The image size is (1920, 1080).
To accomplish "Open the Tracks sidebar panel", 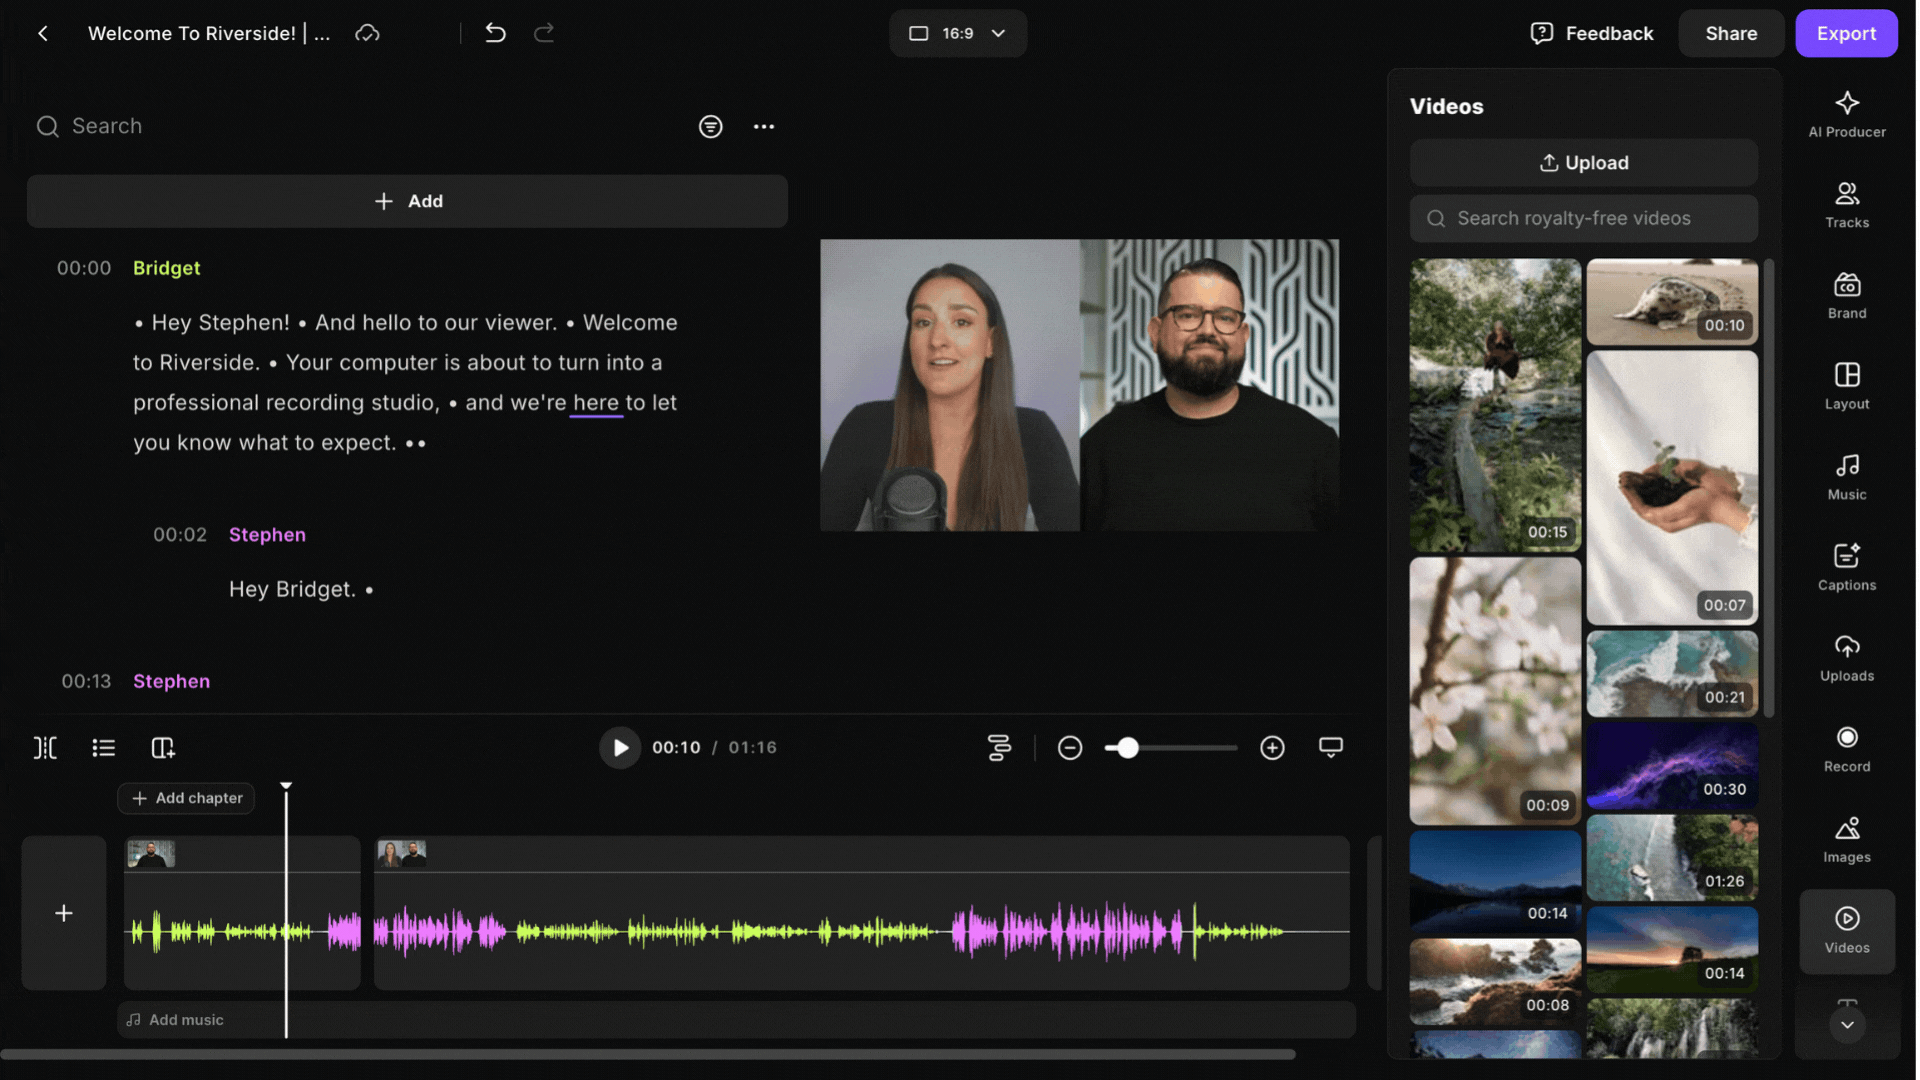I will [1846, 204].
